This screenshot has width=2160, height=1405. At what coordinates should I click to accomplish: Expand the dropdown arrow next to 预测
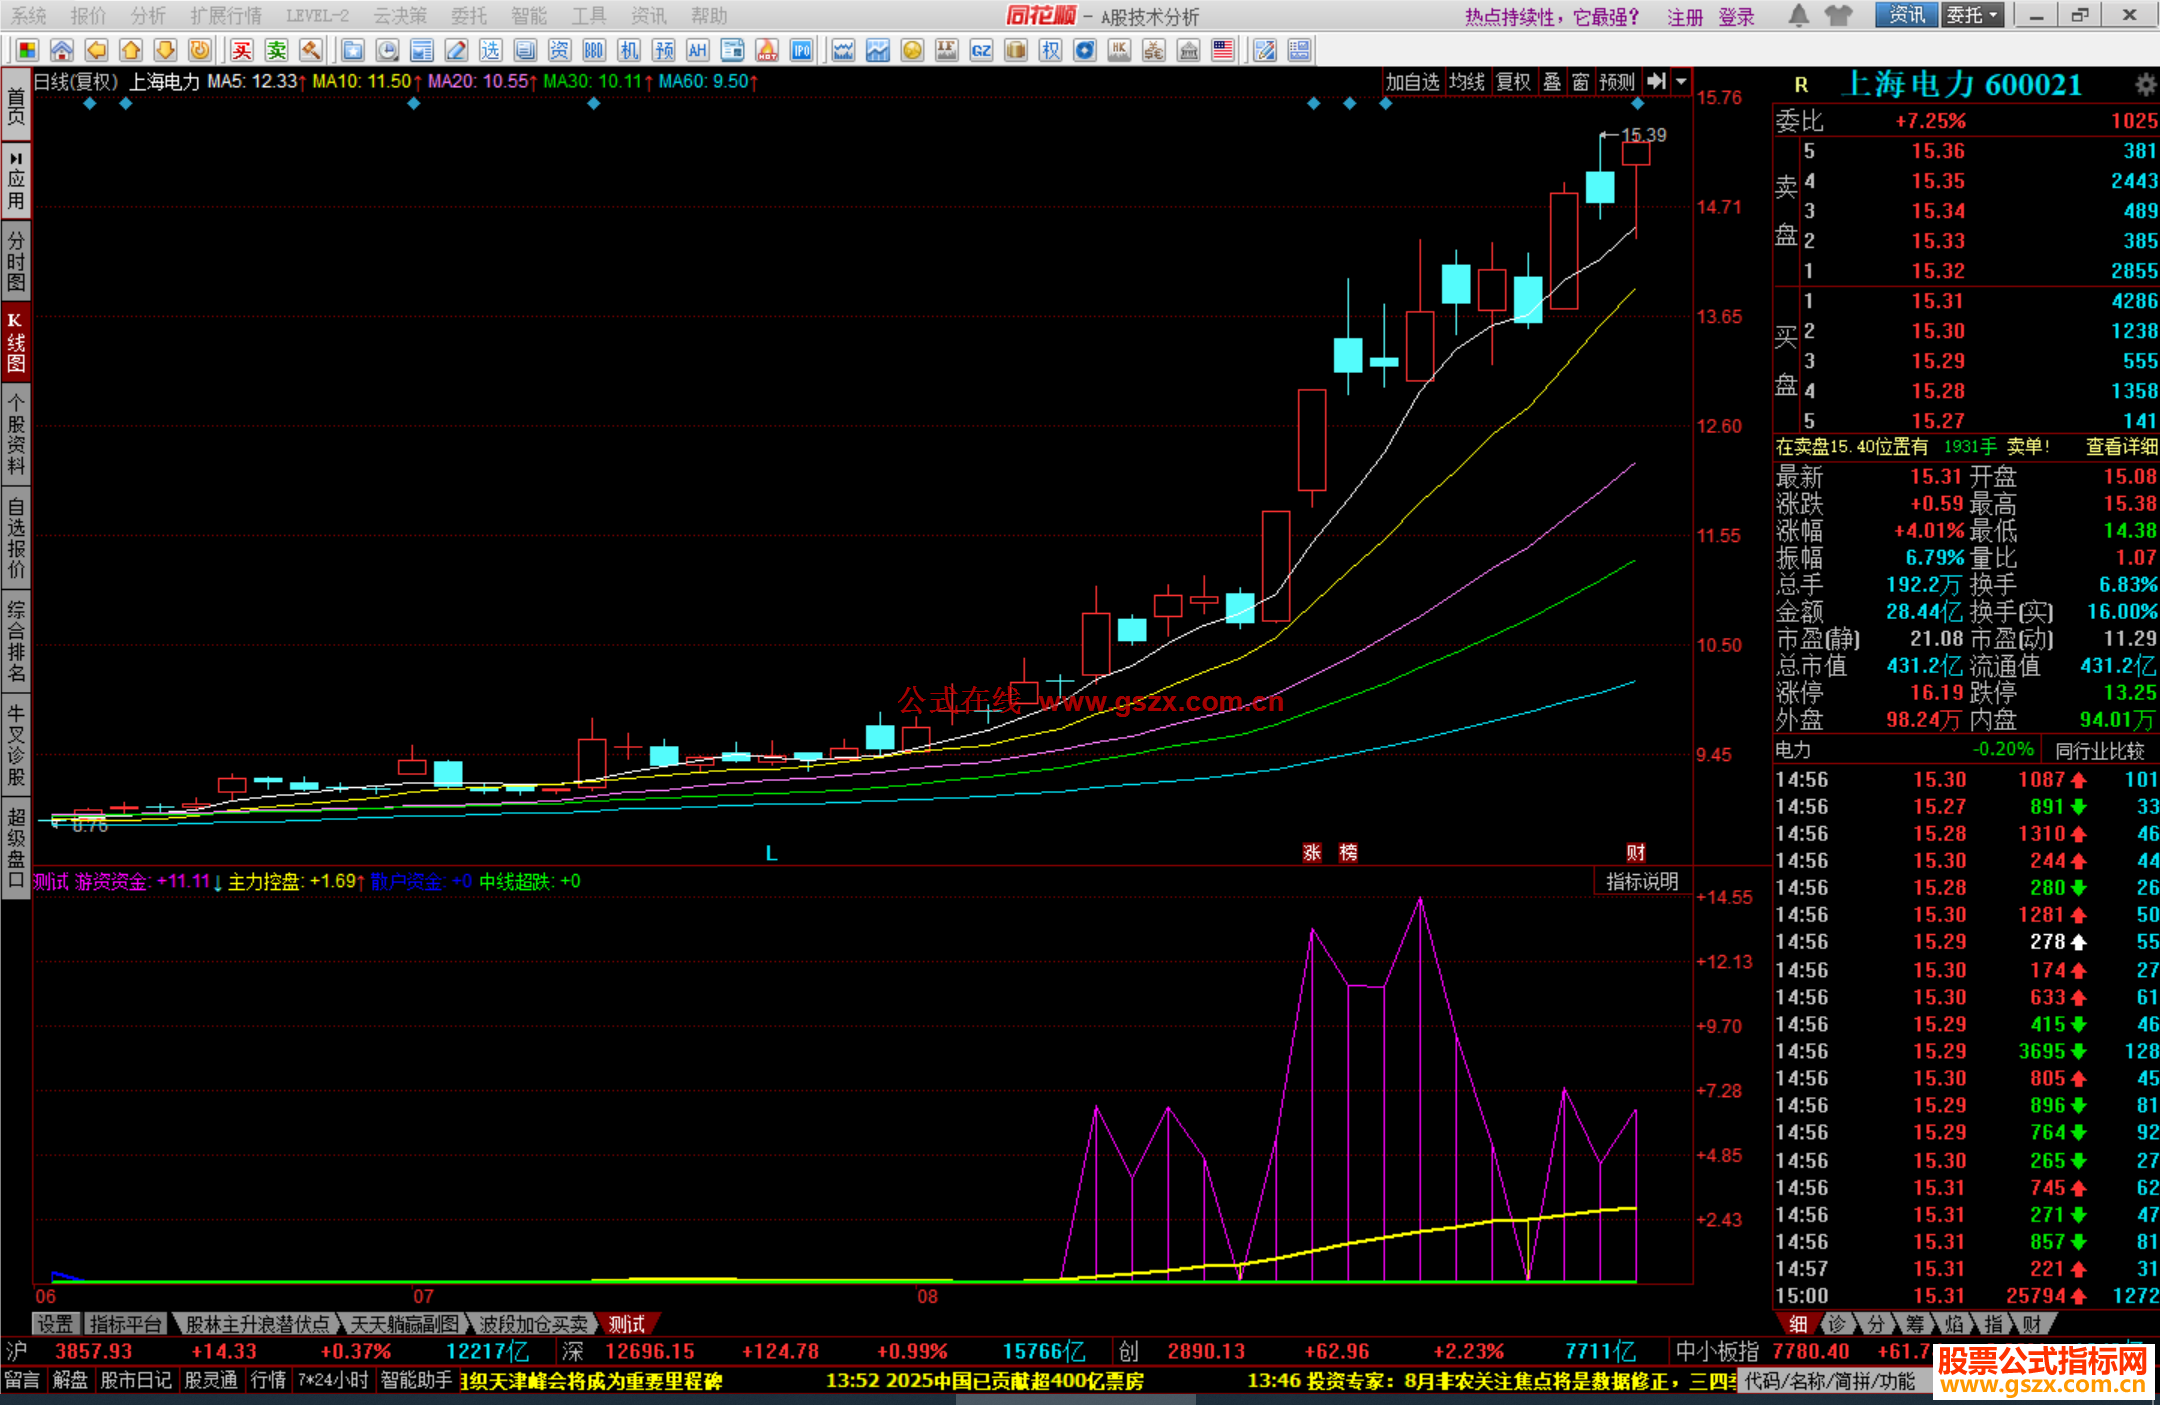pos(1681,82)
